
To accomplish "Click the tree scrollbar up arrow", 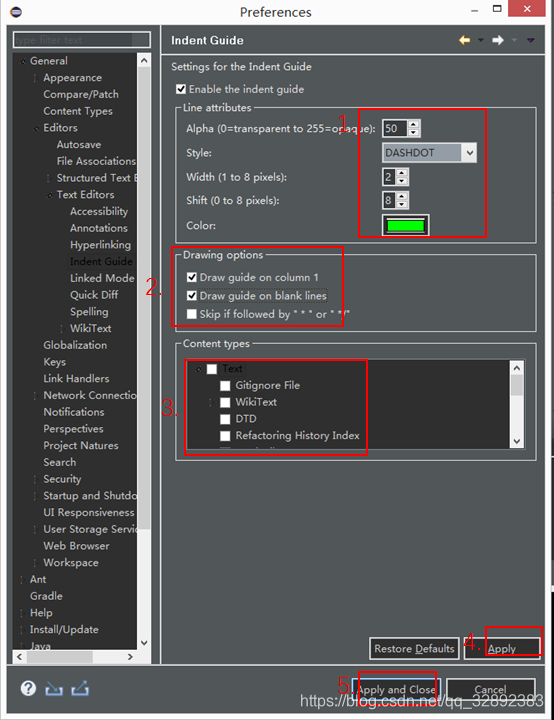I will pyautogui.click(x=144, y=61).
